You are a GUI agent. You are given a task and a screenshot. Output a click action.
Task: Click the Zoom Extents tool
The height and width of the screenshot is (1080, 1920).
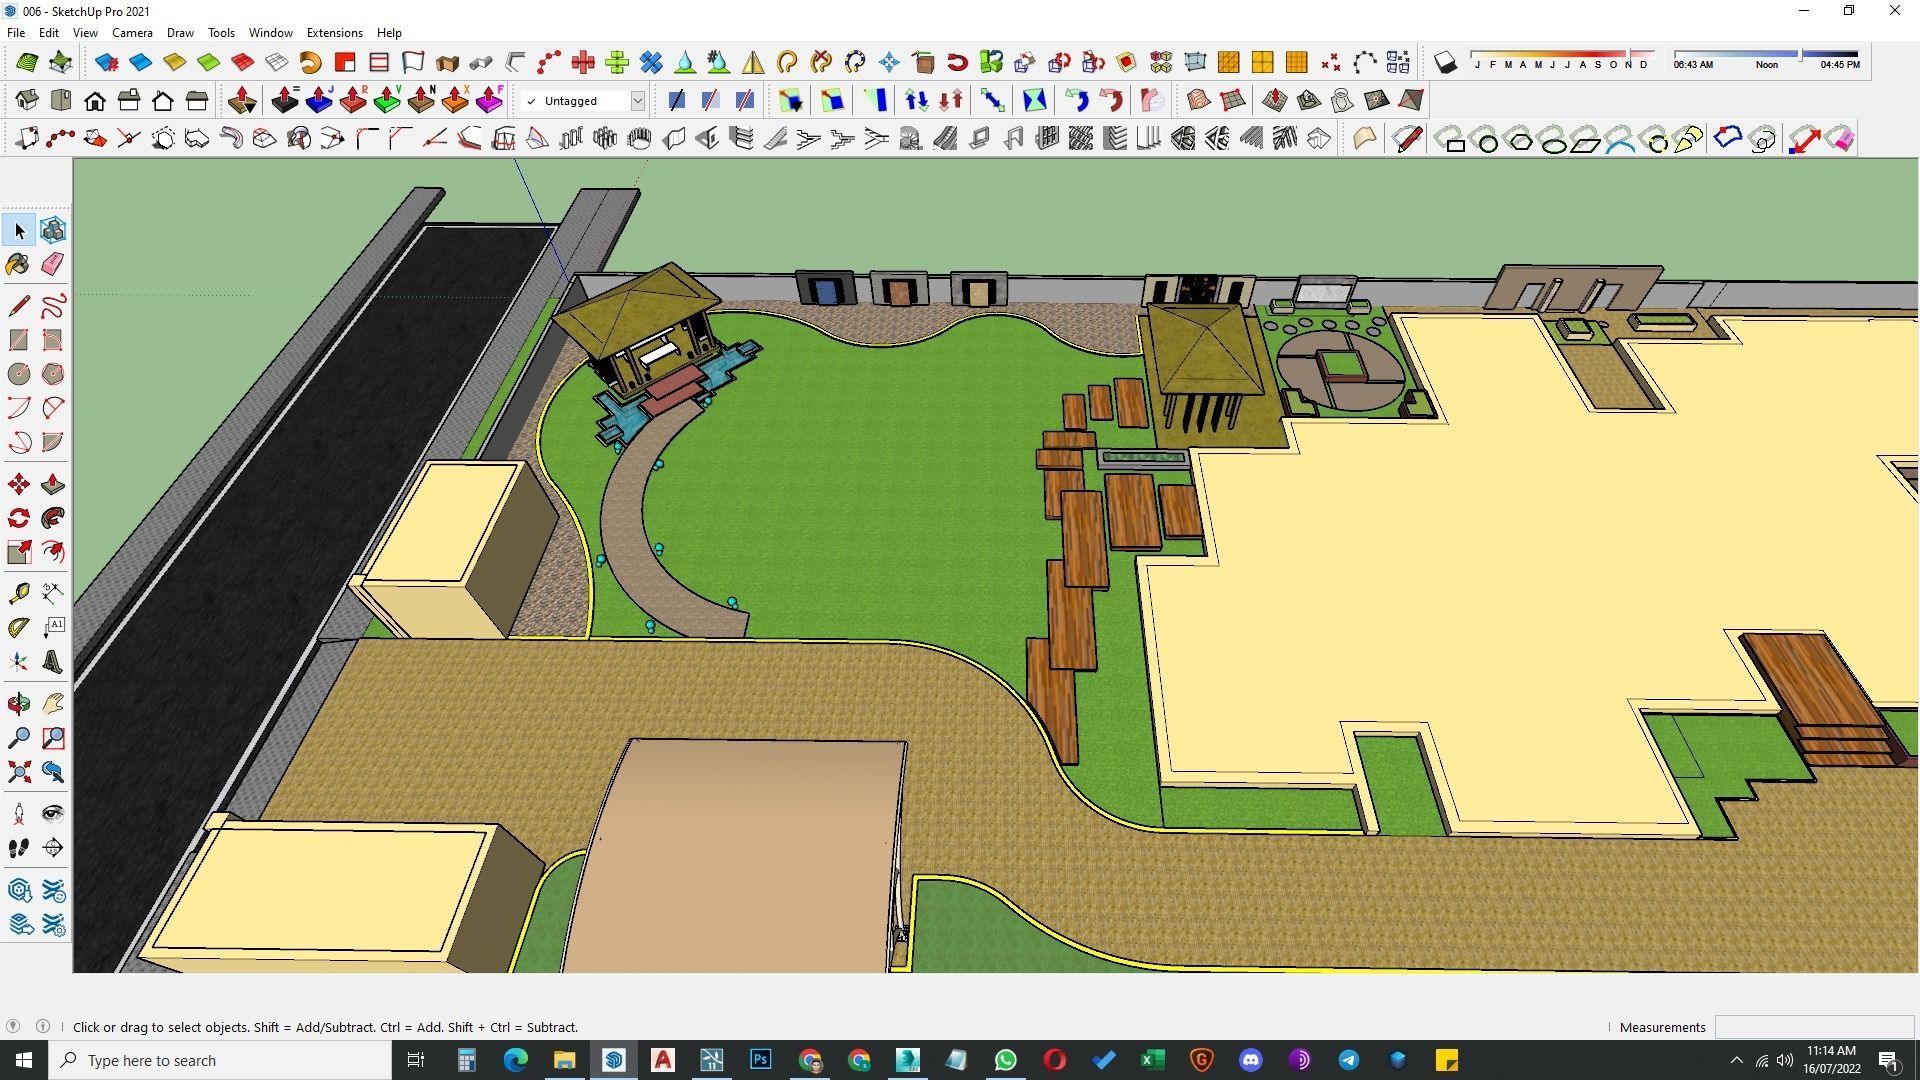18,772
